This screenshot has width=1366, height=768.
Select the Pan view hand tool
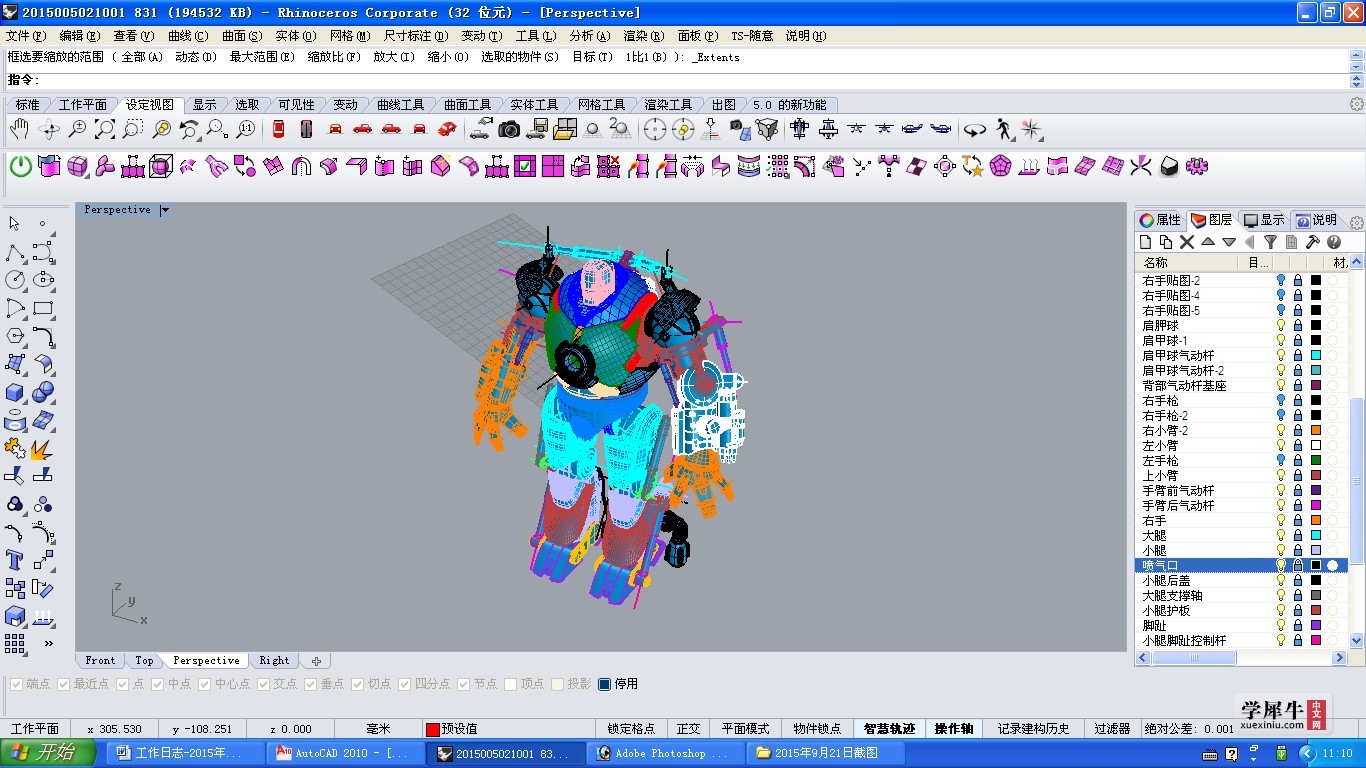(x=19, y=129)
